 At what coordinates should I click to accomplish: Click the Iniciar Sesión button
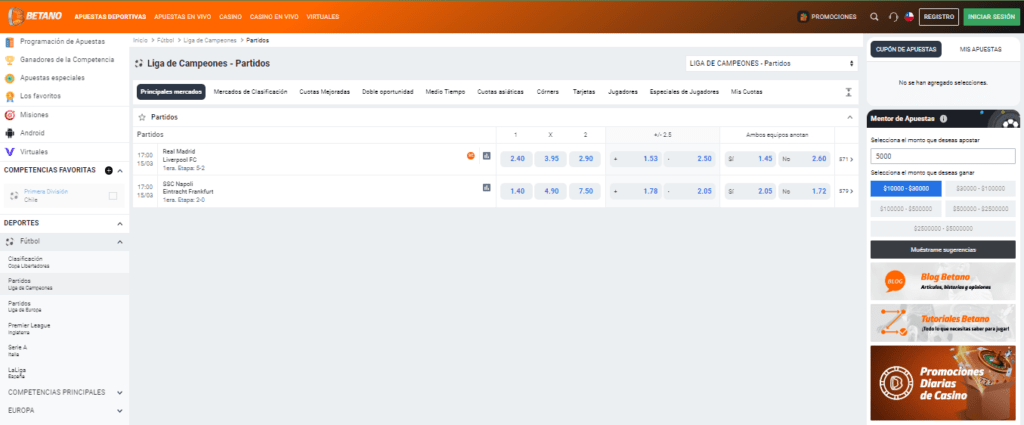(x=991, y=17)
